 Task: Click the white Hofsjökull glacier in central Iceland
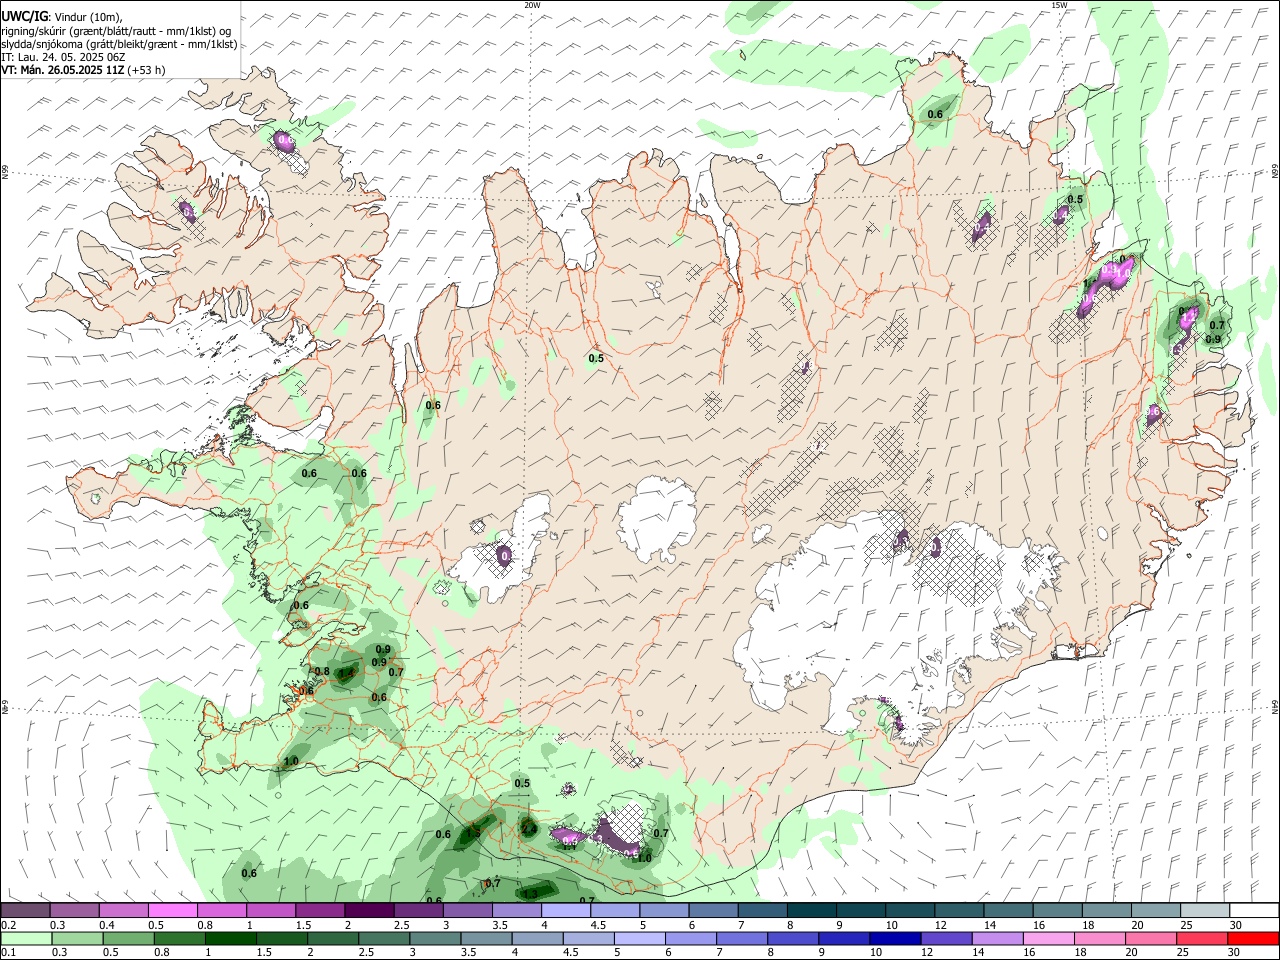[x=657, y=519]
